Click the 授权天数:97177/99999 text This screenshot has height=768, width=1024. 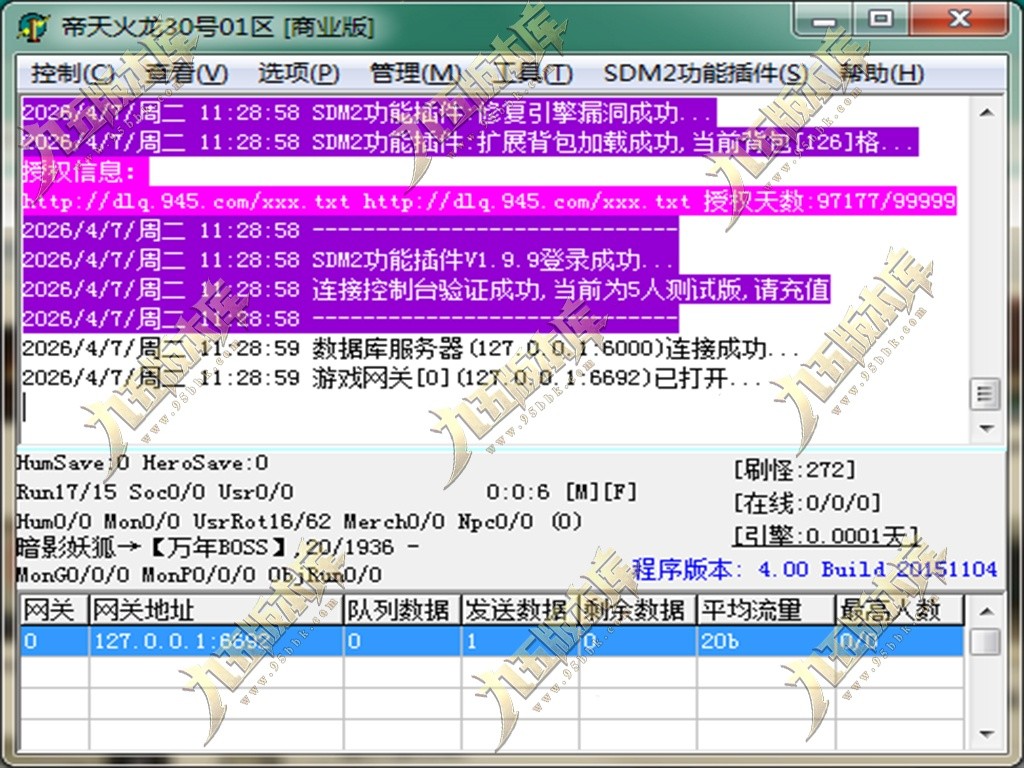click(x=829, y=201)
